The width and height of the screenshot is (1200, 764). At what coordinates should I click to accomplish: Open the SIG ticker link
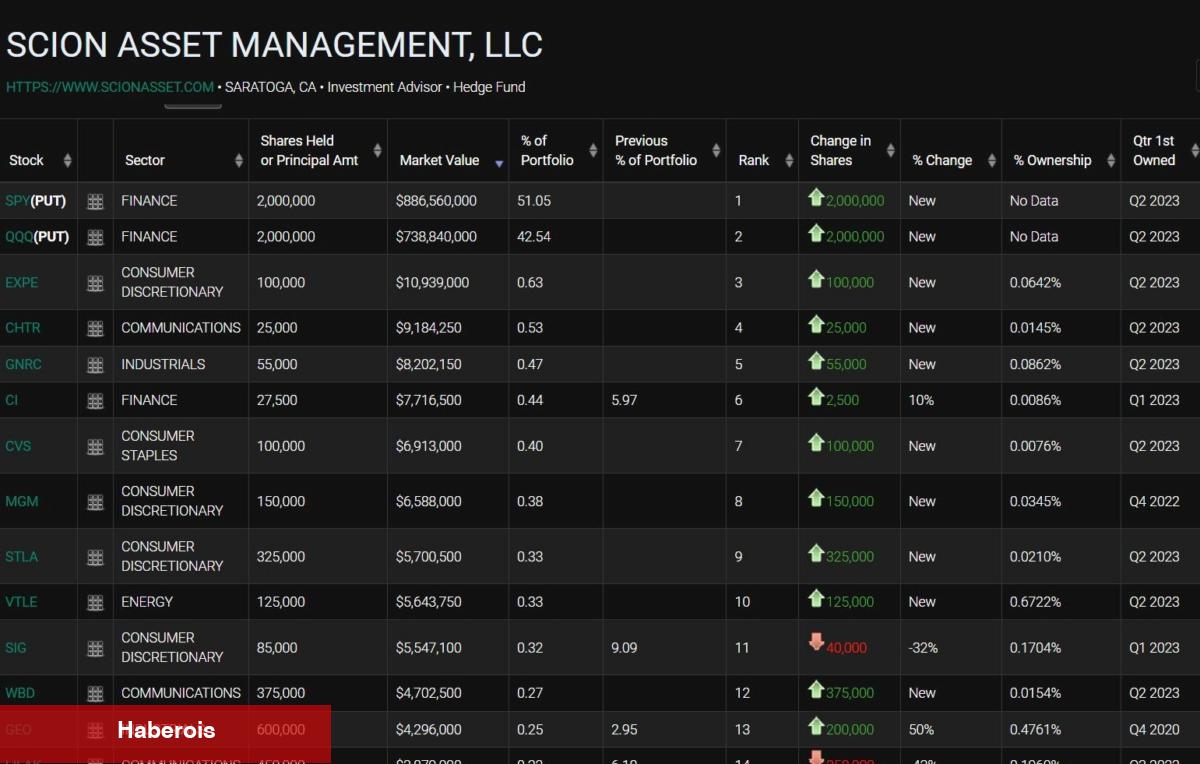16,648
